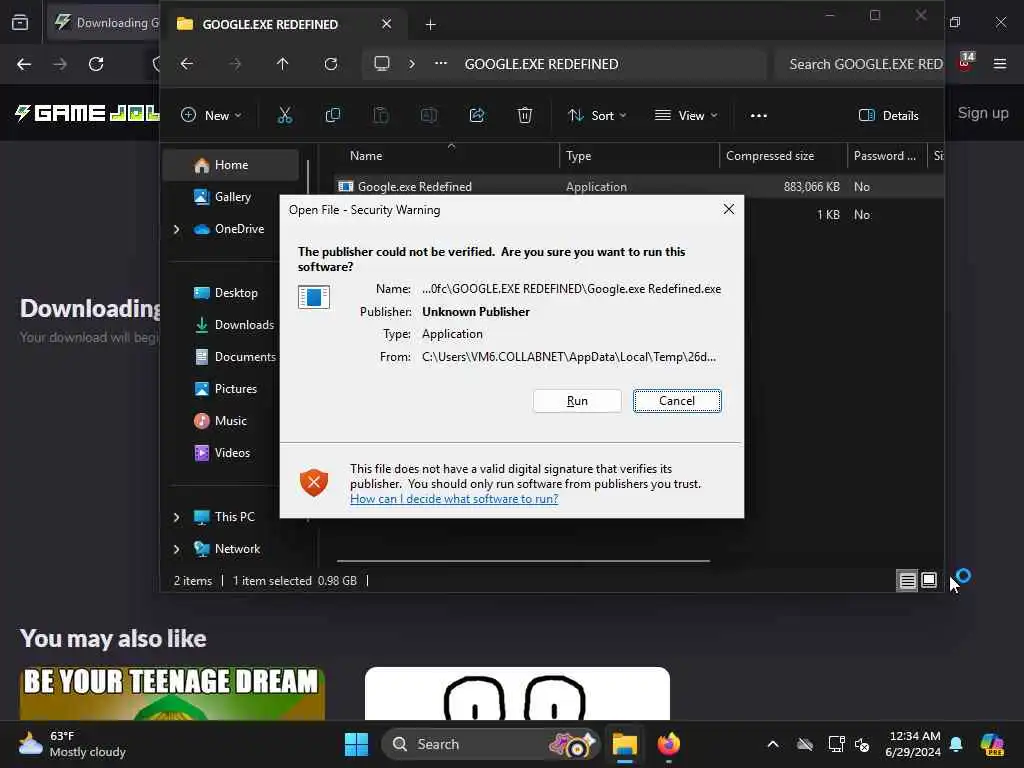Open the New dropdown in Explorer
1024x768 pixels.
211,116
